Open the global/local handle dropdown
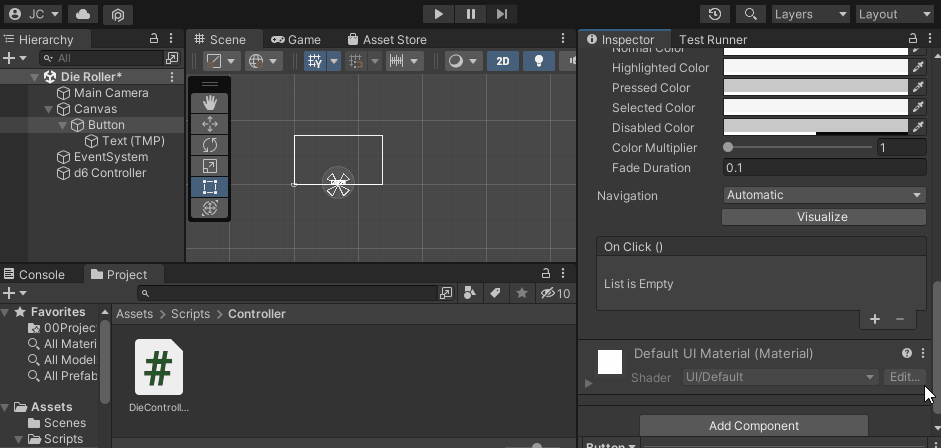Image resolution: width=941 pixels, height=448 pixels. 263,61
